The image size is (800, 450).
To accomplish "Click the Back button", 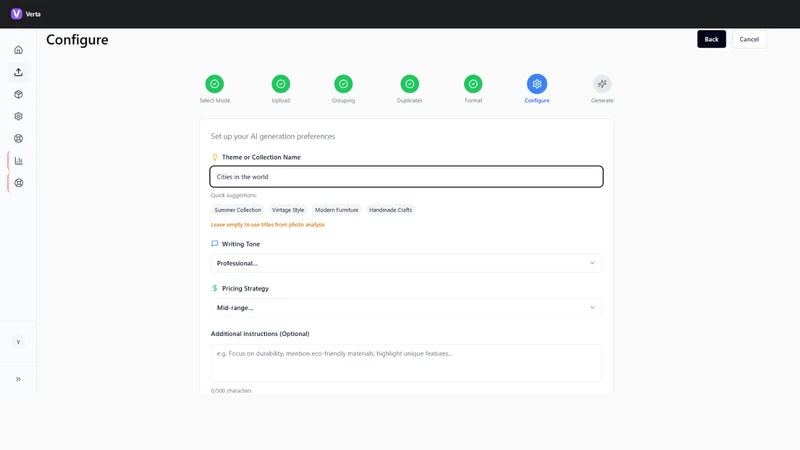I will (711, 39).
